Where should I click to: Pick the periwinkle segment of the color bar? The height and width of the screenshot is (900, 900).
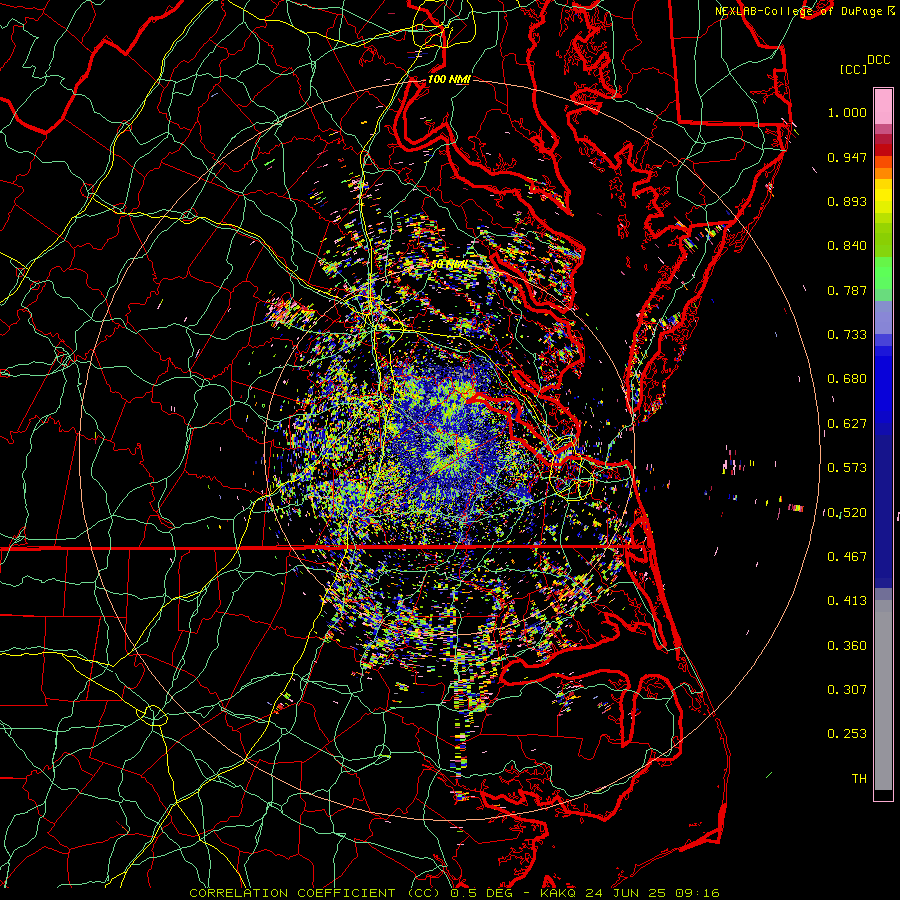point(883,317)
